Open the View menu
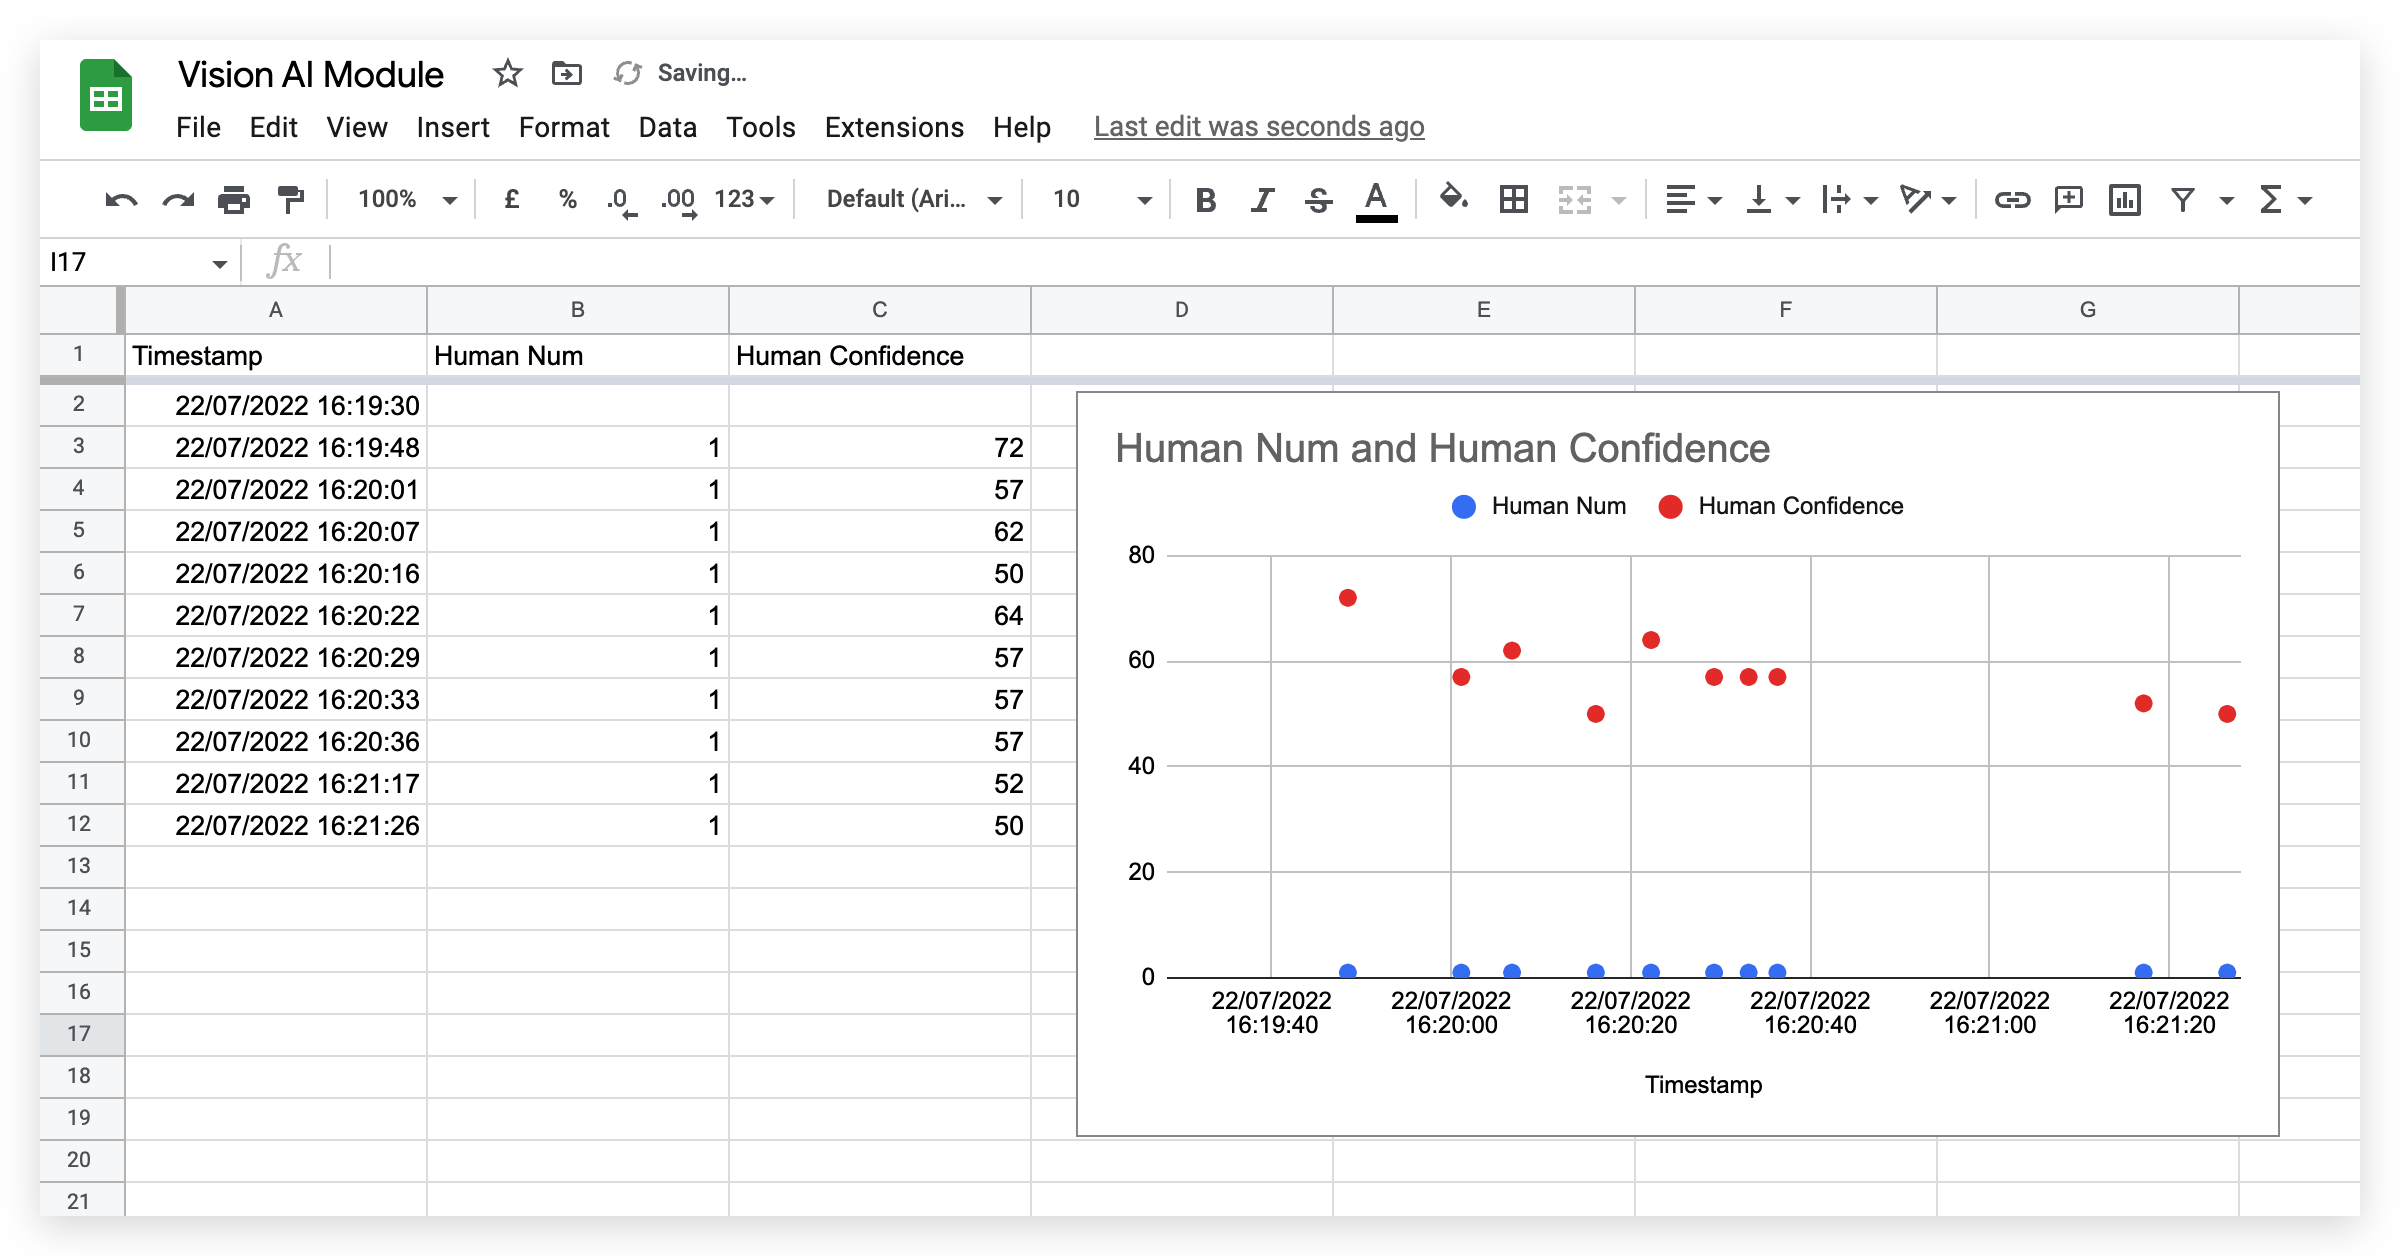This screenshot has width=2400, height=1256. pyautogui.click(x=356, y=127)
